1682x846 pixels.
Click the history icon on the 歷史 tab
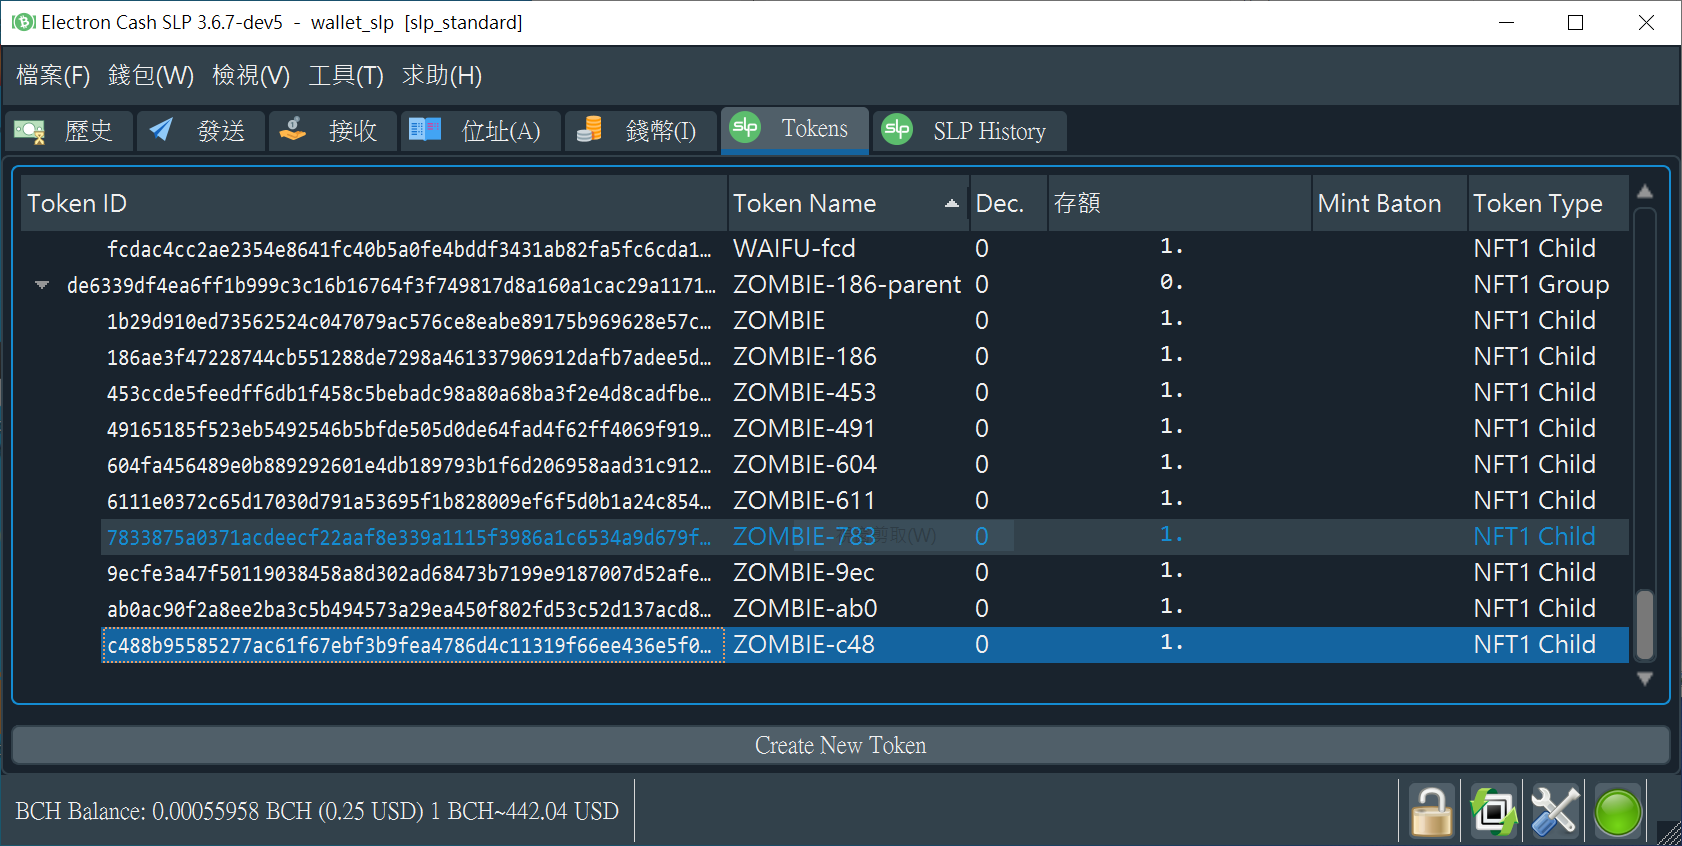coord(29,131)
